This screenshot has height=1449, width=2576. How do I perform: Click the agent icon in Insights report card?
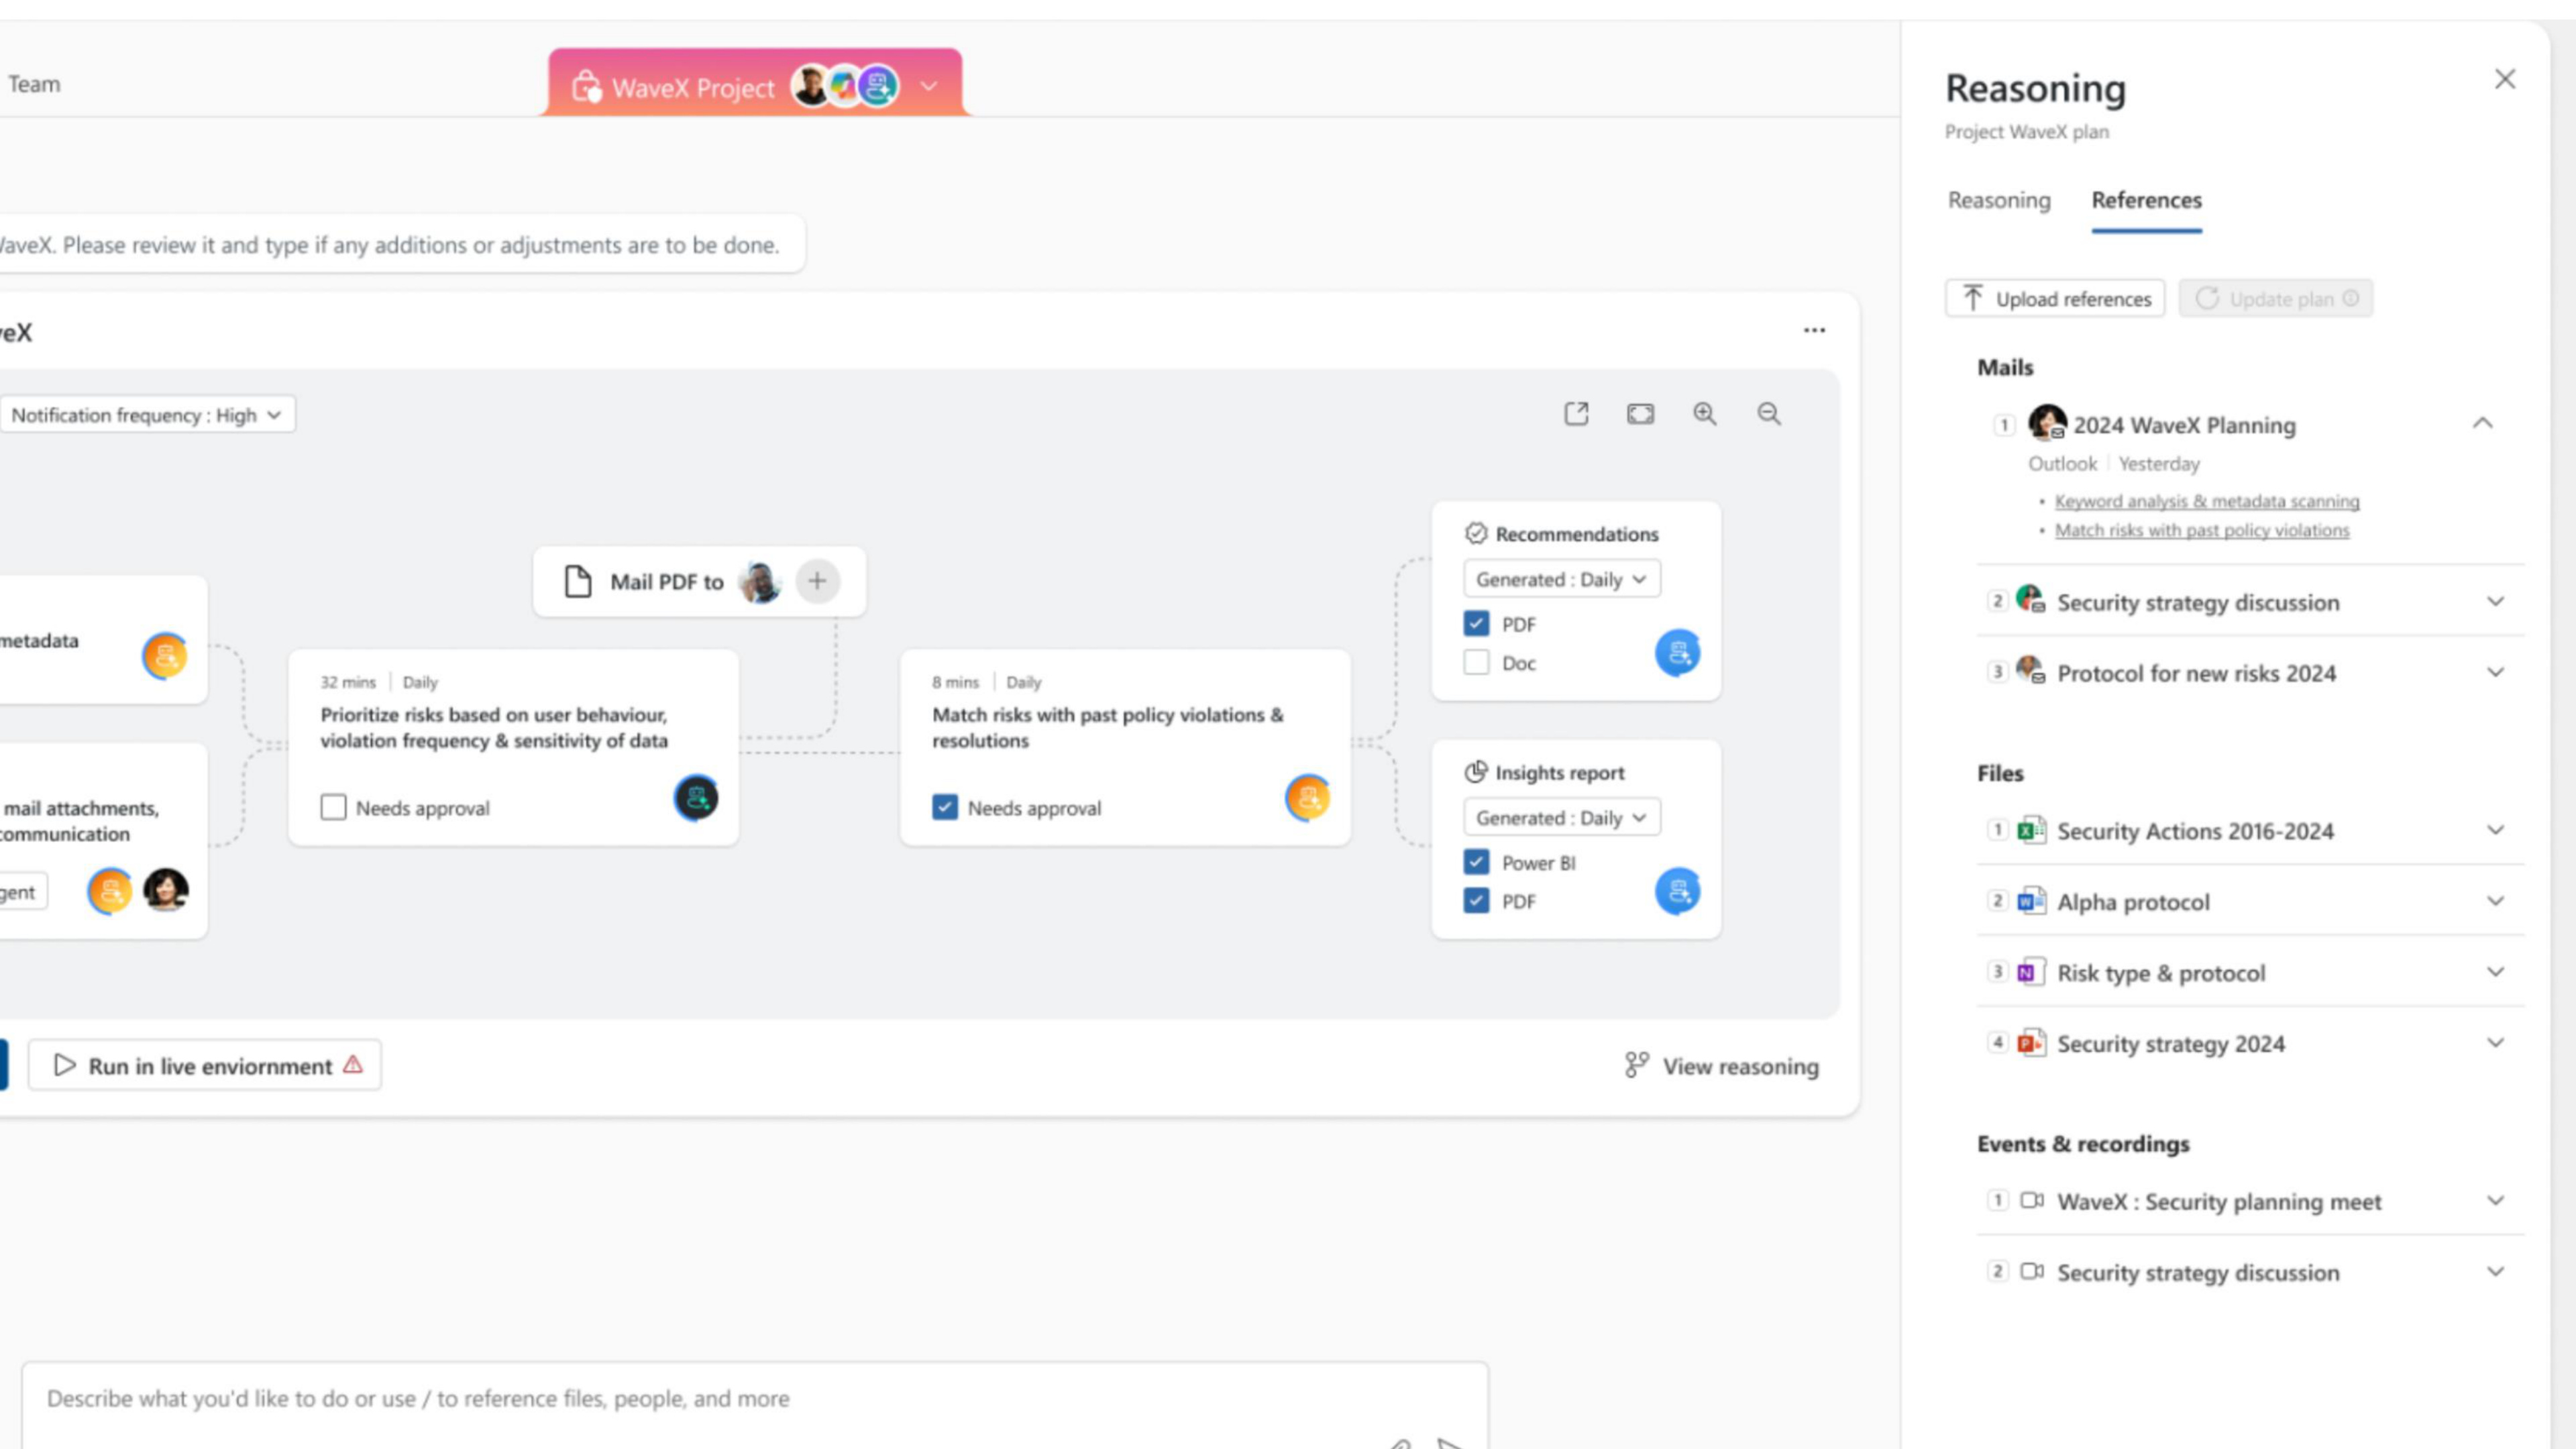point(1677,891)
